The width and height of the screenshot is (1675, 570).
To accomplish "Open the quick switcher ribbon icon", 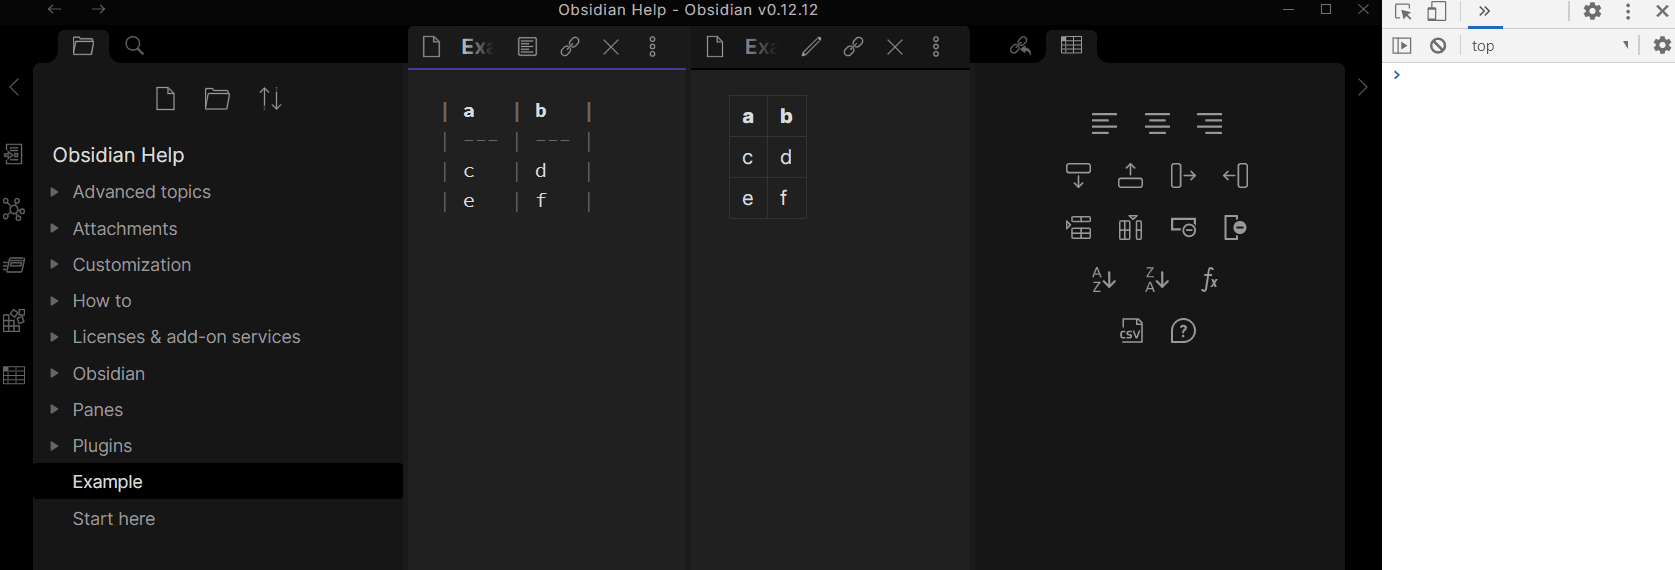I will pos(14,154).
